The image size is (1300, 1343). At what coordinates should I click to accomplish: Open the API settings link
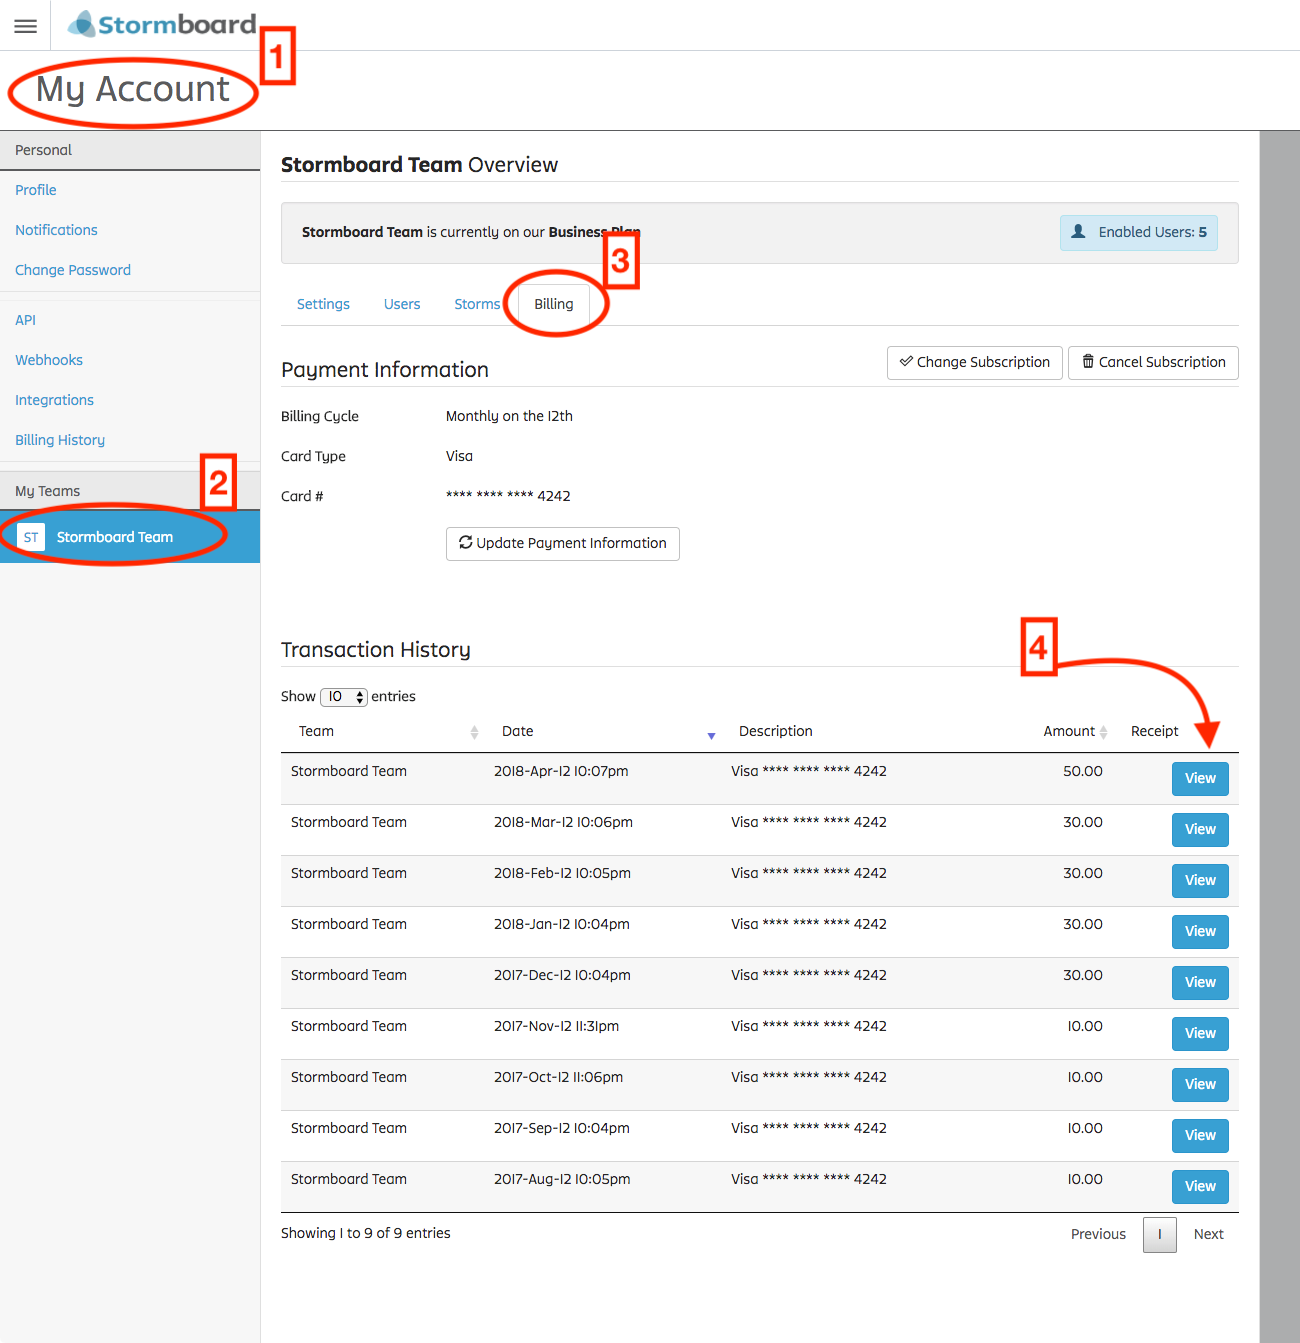pyautogui.click(x=25, y=320)
